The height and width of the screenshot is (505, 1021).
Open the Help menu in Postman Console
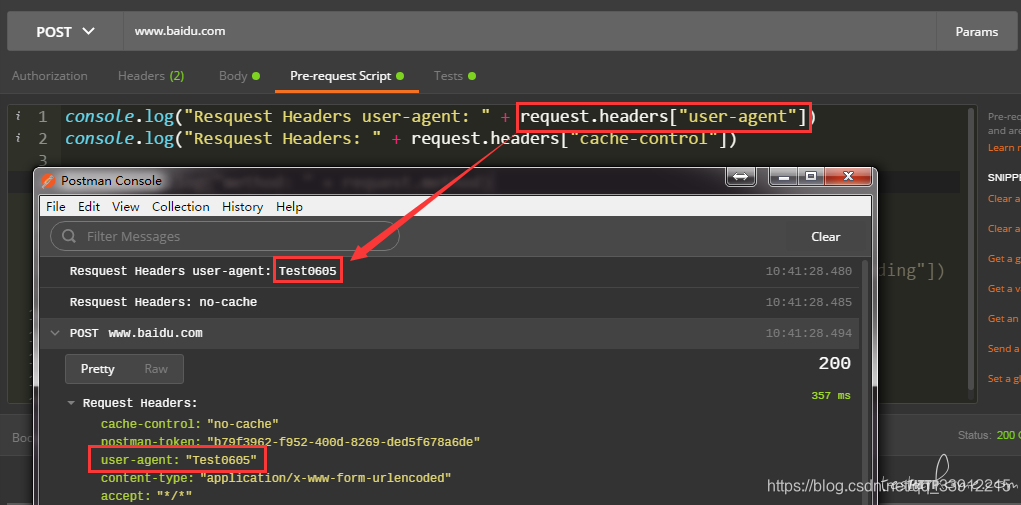289,207
